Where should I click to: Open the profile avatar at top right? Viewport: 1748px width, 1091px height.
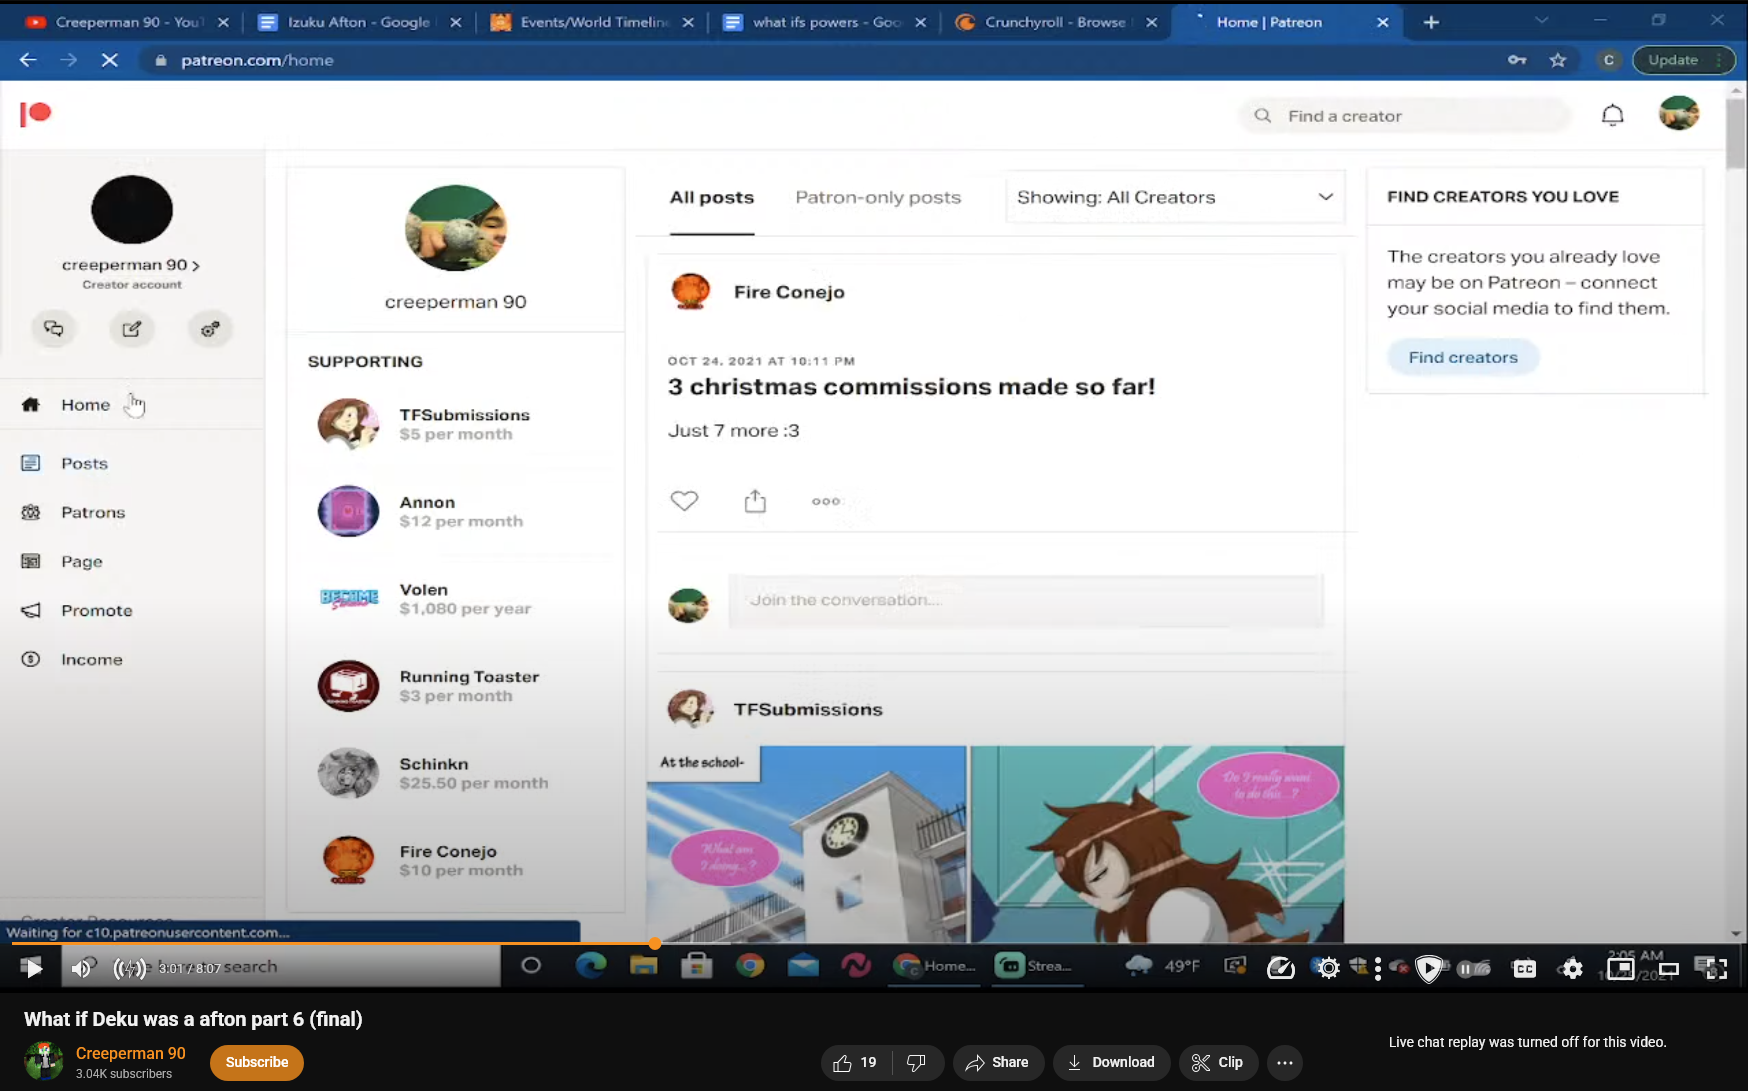pos(1679,114)
